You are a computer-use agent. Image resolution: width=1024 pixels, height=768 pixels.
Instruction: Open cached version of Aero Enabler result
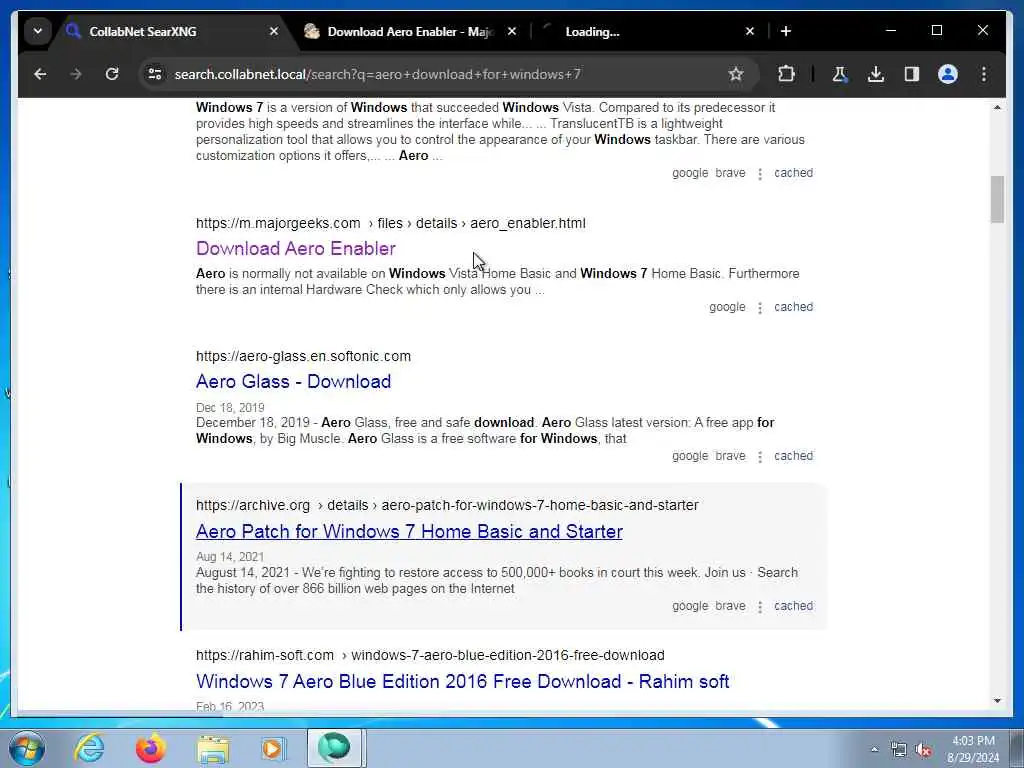(x=793, y=307)
